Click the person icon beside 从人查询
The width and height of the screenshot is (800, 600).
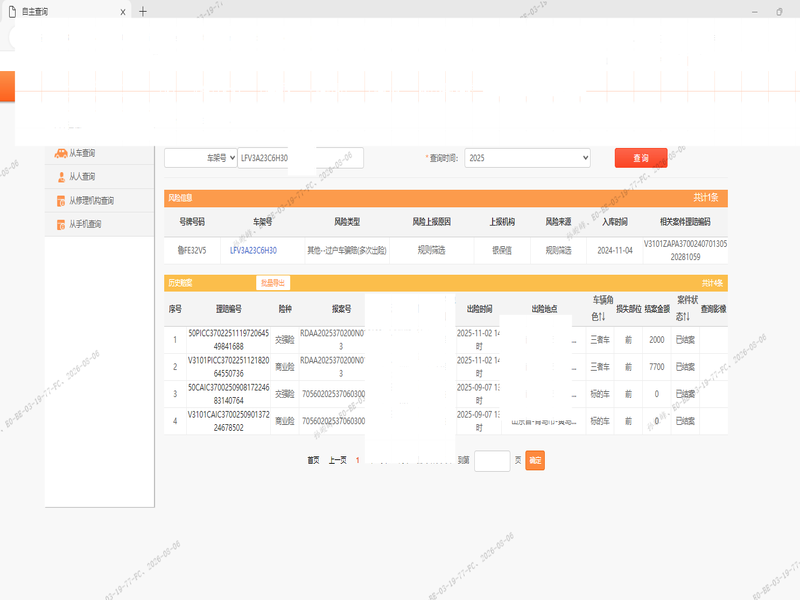point(61,177)
